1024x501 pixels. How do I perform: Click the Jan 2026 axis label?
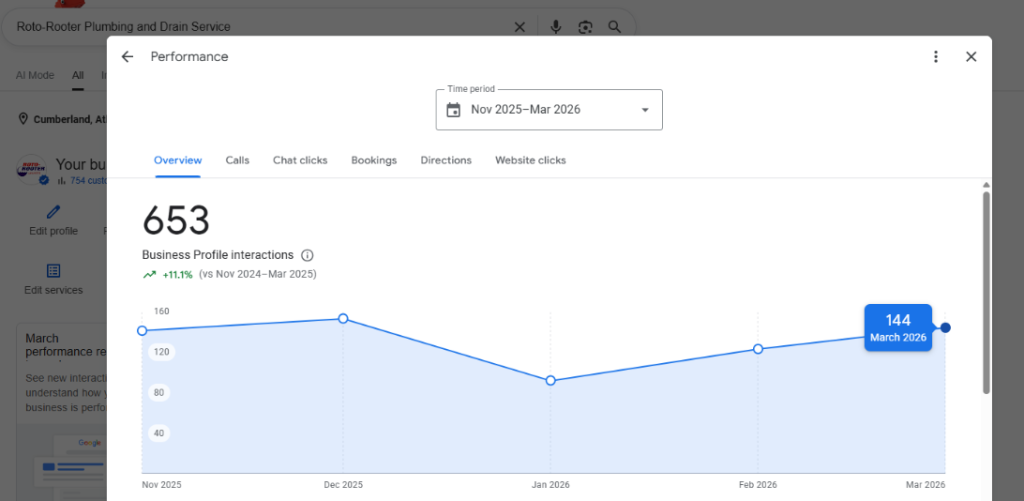point(551,485)
